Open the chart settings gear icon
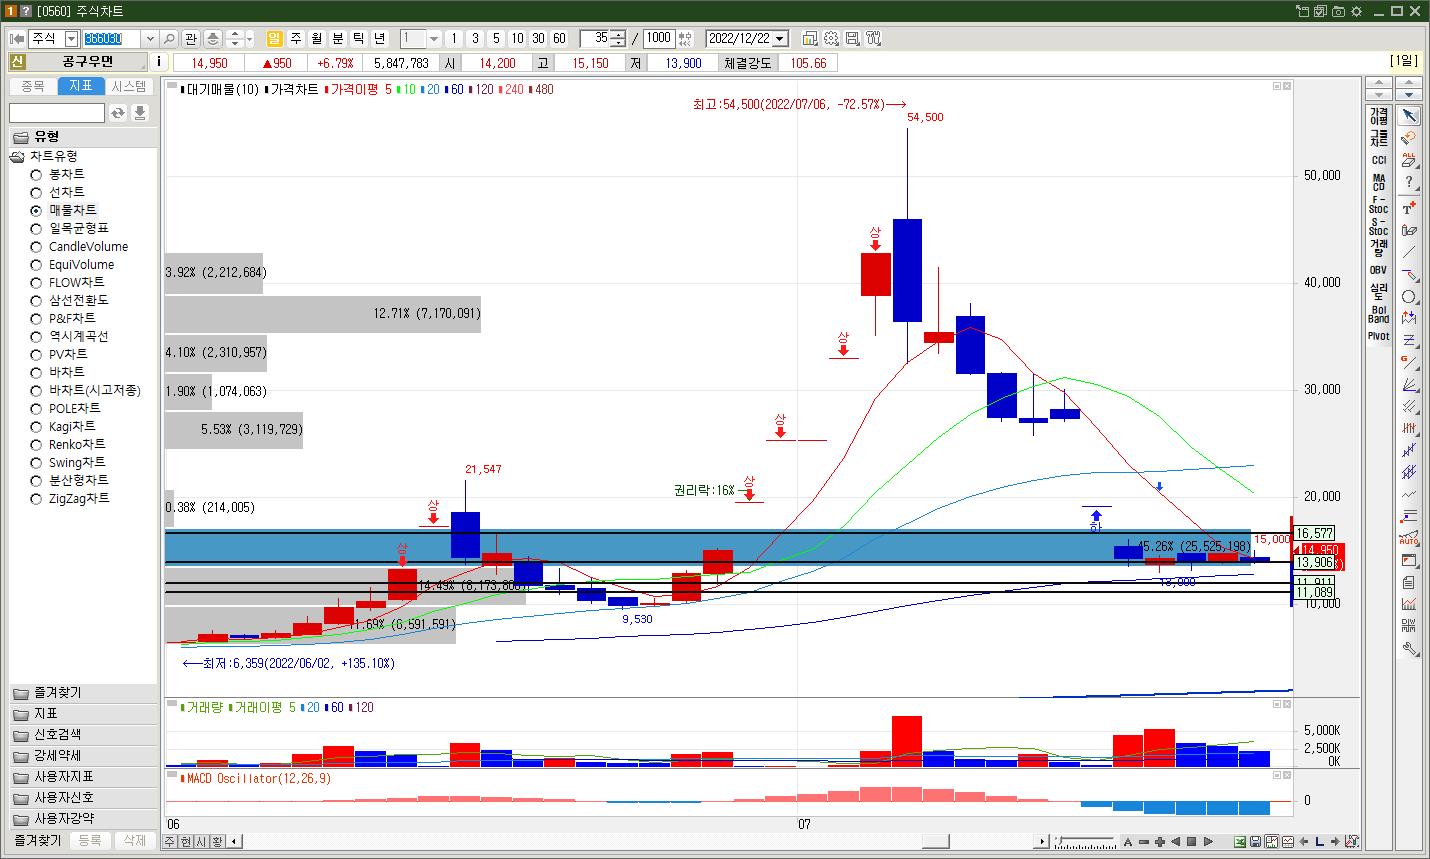Viewport: 1430px width, 859px height. pos(831,39)
